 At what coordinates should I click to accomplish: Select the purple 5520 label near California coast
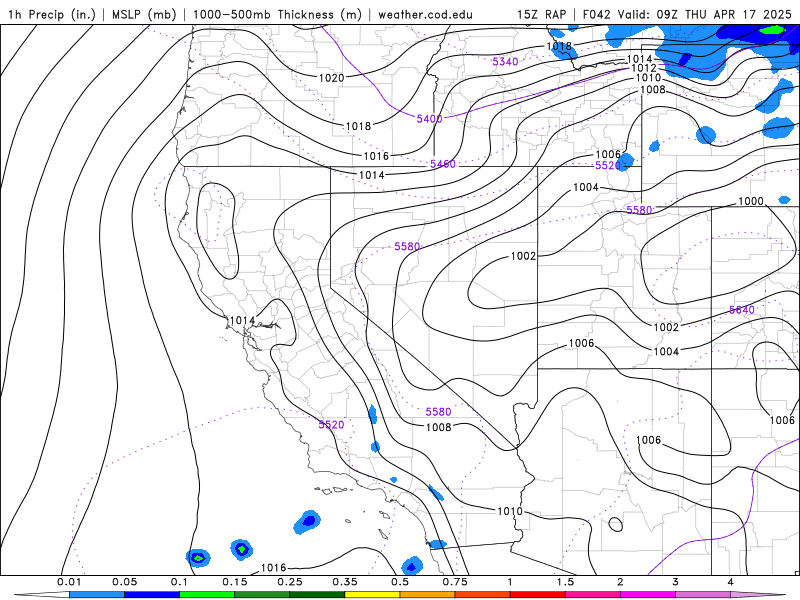point(332,424)
